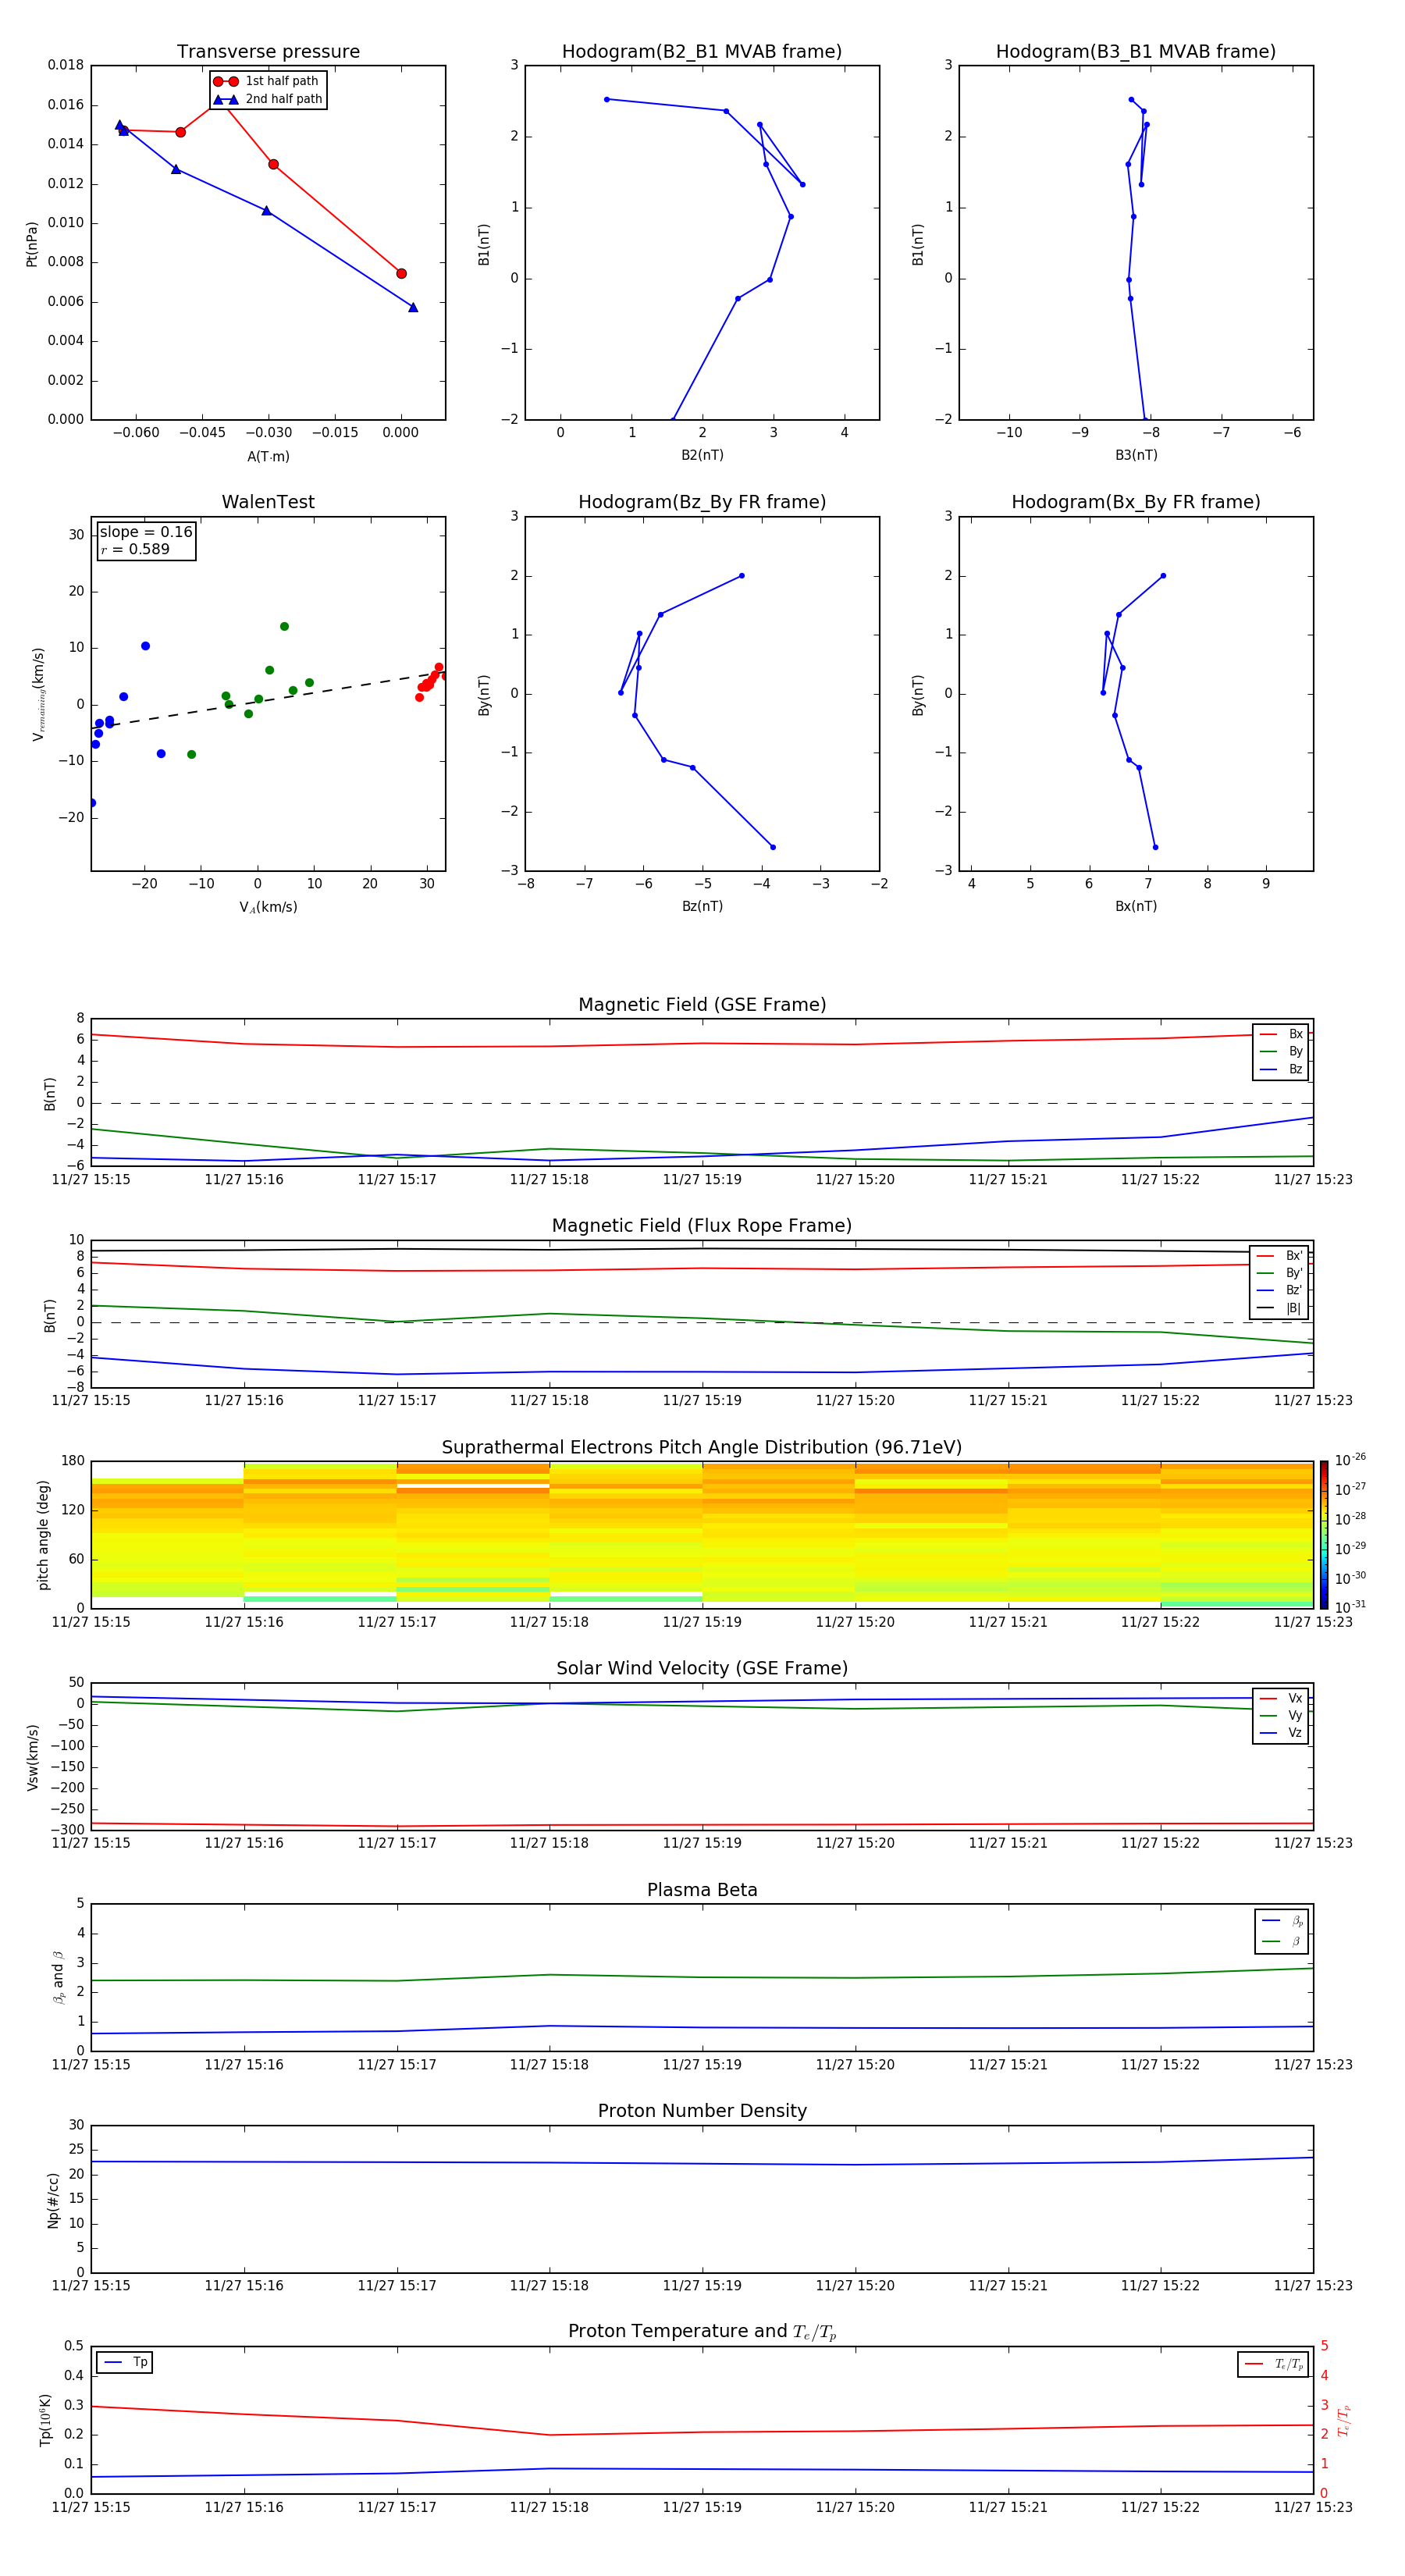
Task: Click the '|B|' legend entry
Action: [x=1280, y=1308]
